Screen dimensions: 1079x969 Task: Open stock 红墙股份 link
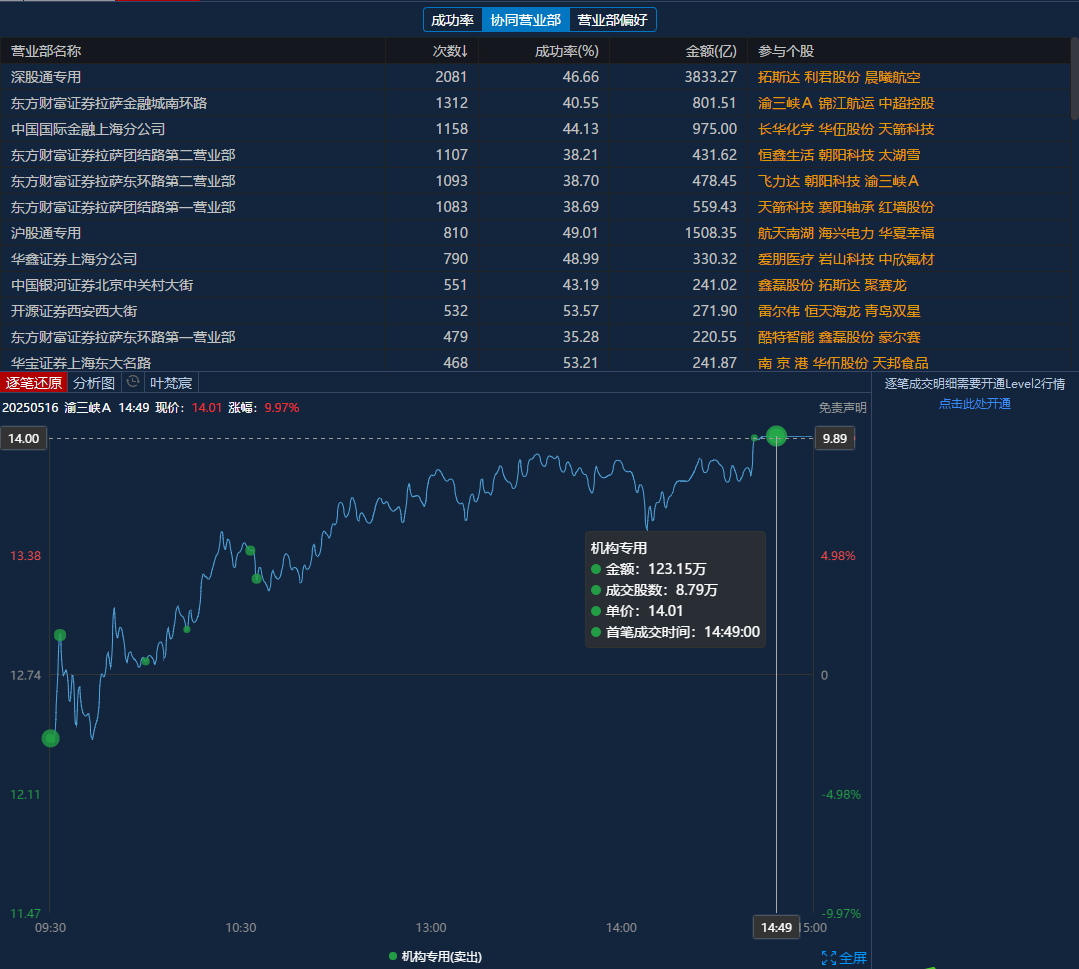[x=906, y=207]
